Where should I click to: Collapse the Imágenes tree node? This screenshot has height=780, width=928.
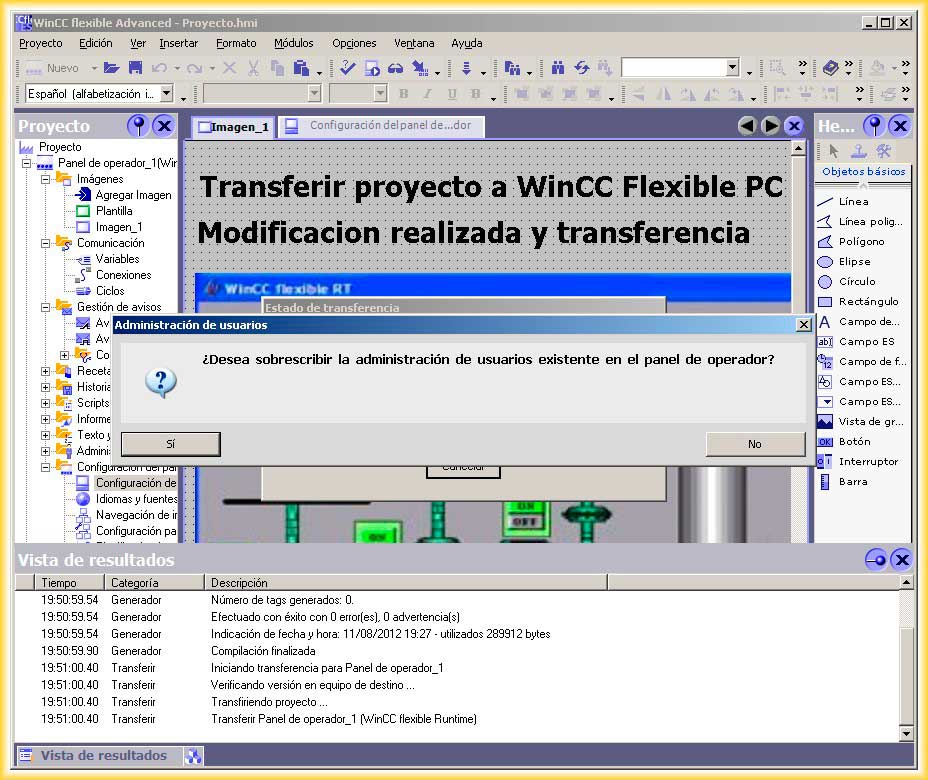point(46,179)
